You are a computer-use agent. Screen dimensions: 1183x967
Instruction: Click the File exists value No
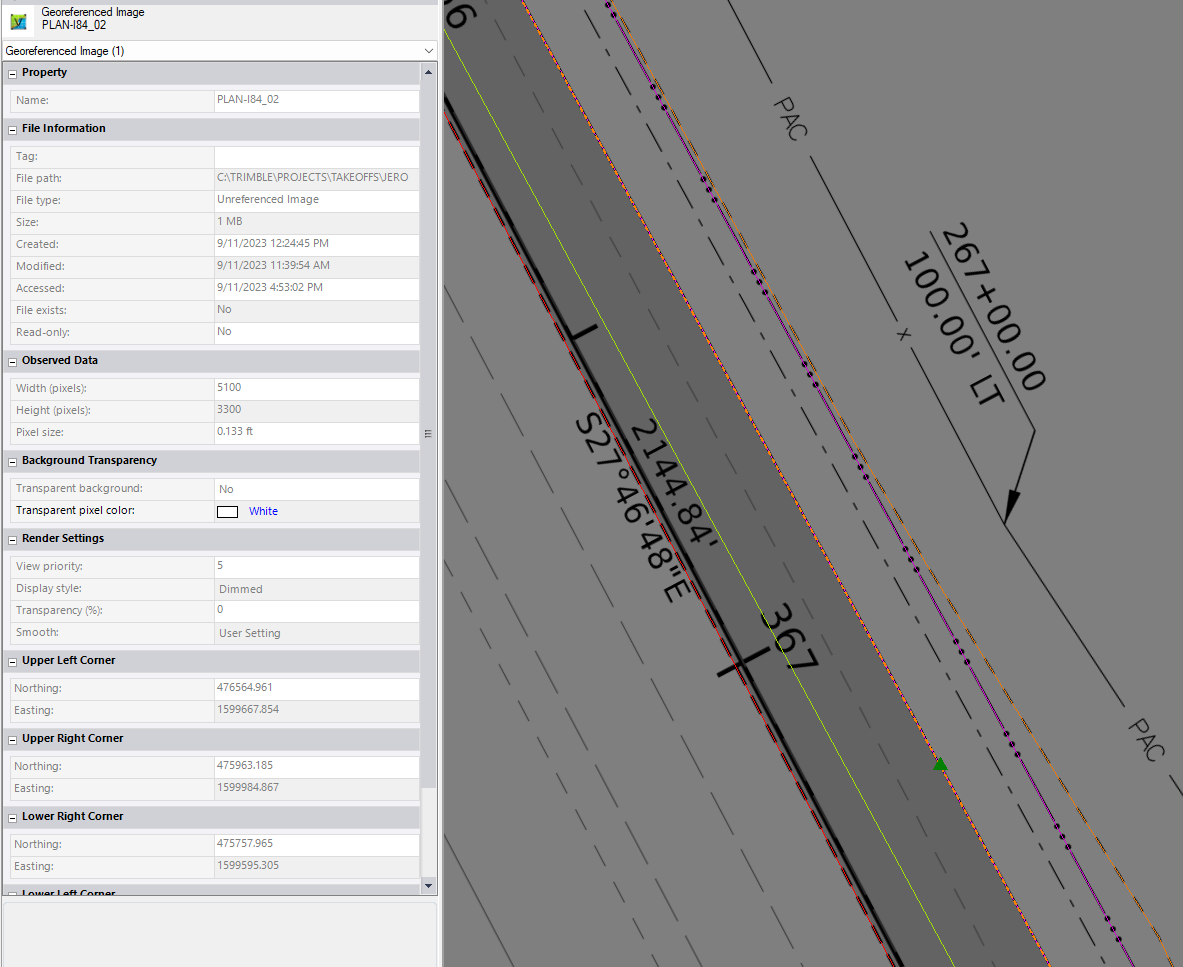(317, 310)
